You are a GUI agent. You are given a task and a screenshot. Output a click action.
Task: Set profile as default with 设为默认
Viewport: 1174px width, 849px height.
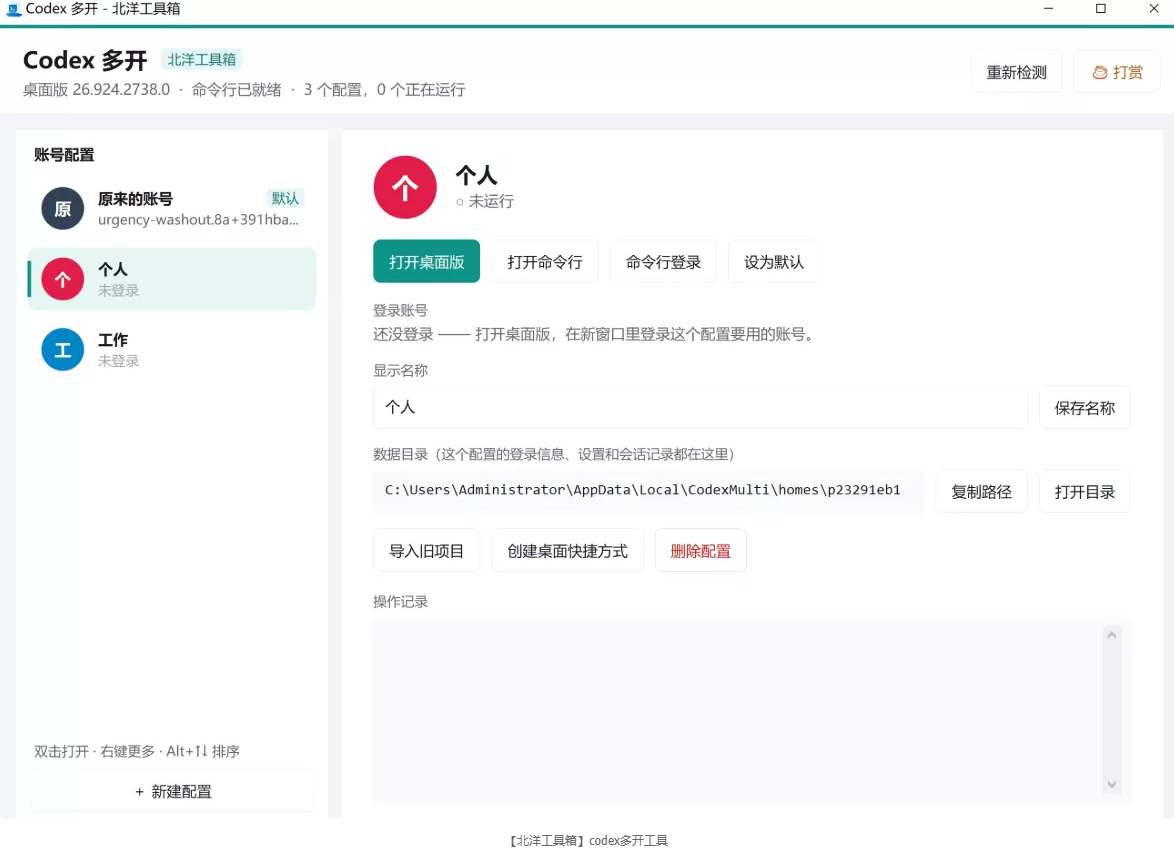tap(774, 262)
